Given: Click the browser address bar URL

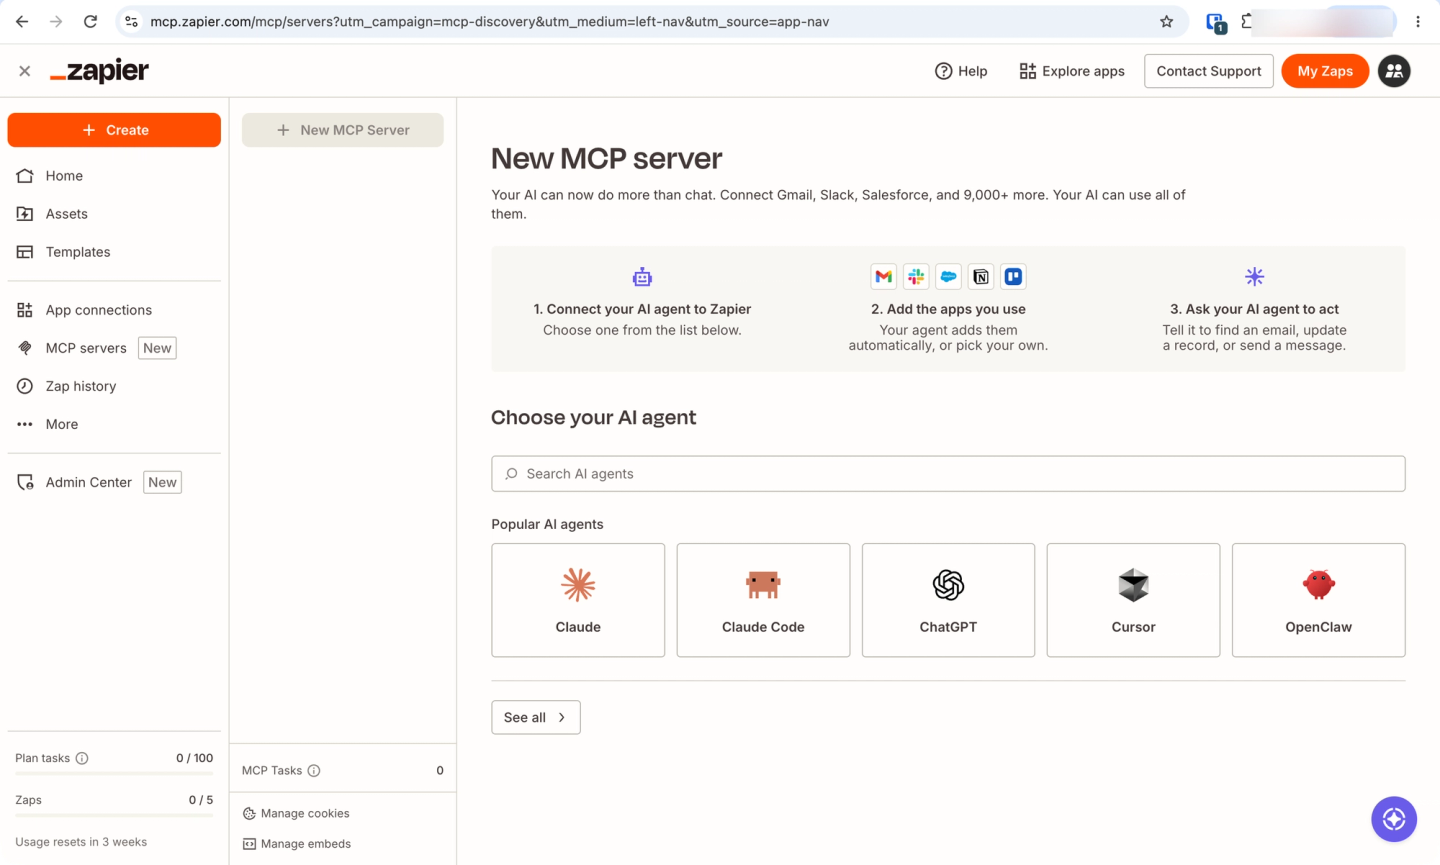Looking at the screenshot, I should pyautogui.click(x=490, y=21).
